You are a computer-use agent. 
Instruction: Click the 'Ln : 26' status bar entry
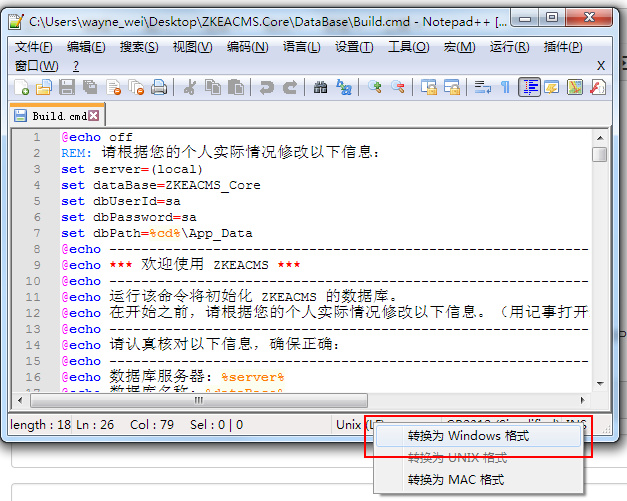pyautogui.click(x=95, y=425)
